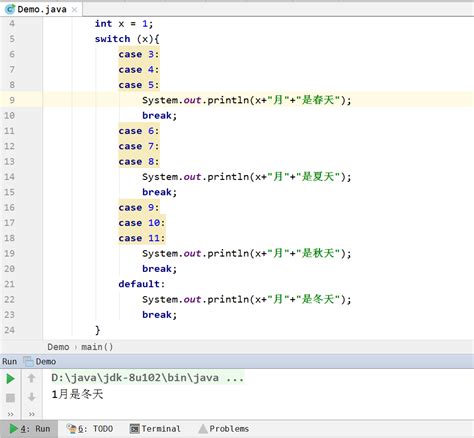Viewport: 474px width, 438px height.
Task: Expand more run actions chevron at left
Action: pos(10,414)
